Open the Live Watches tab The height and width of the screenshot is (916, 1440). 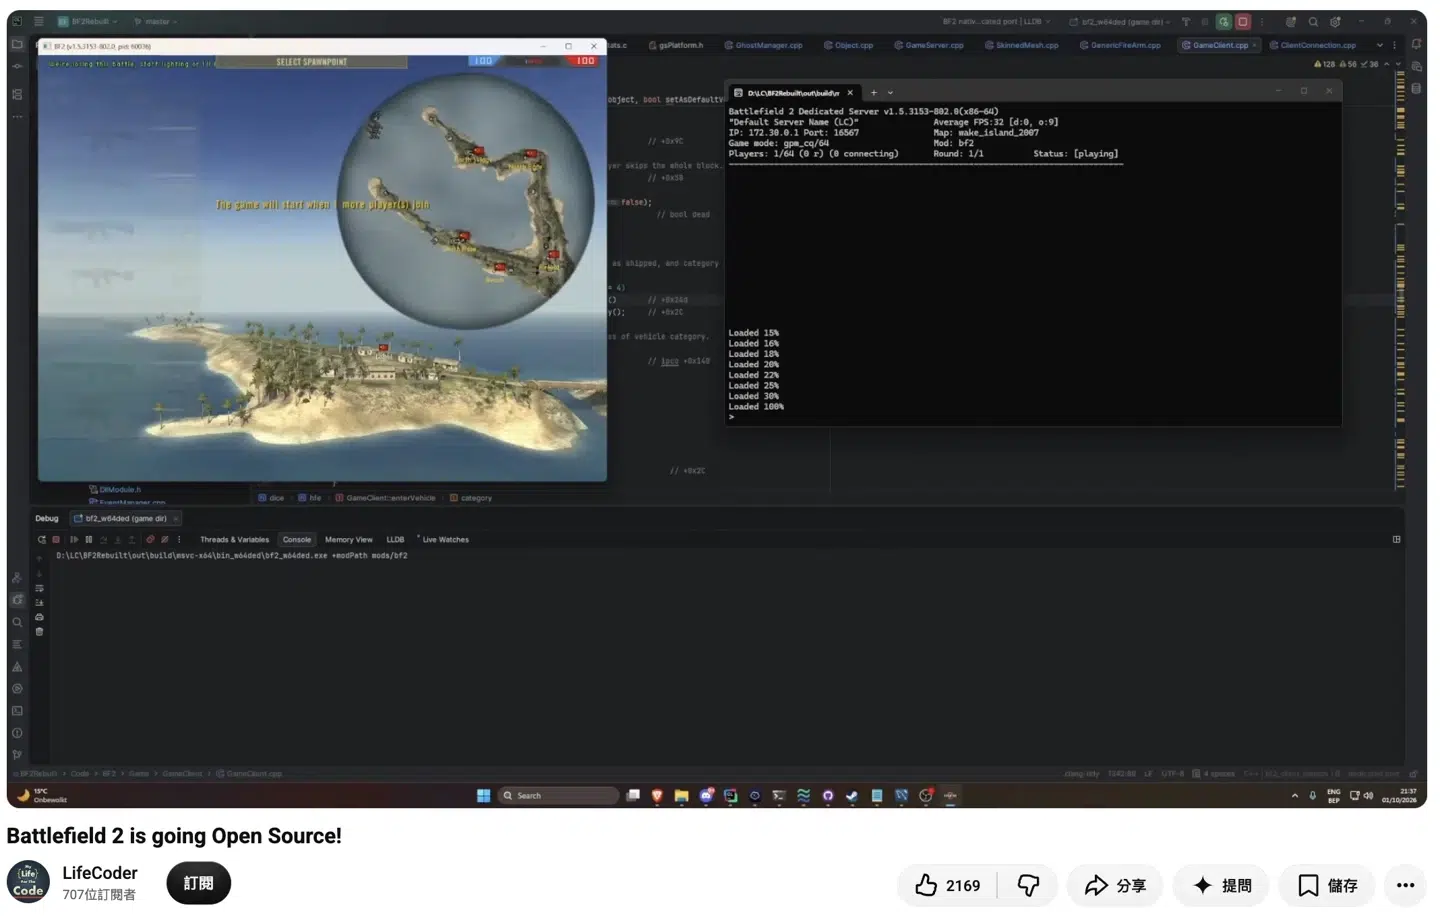coord(444,540)
